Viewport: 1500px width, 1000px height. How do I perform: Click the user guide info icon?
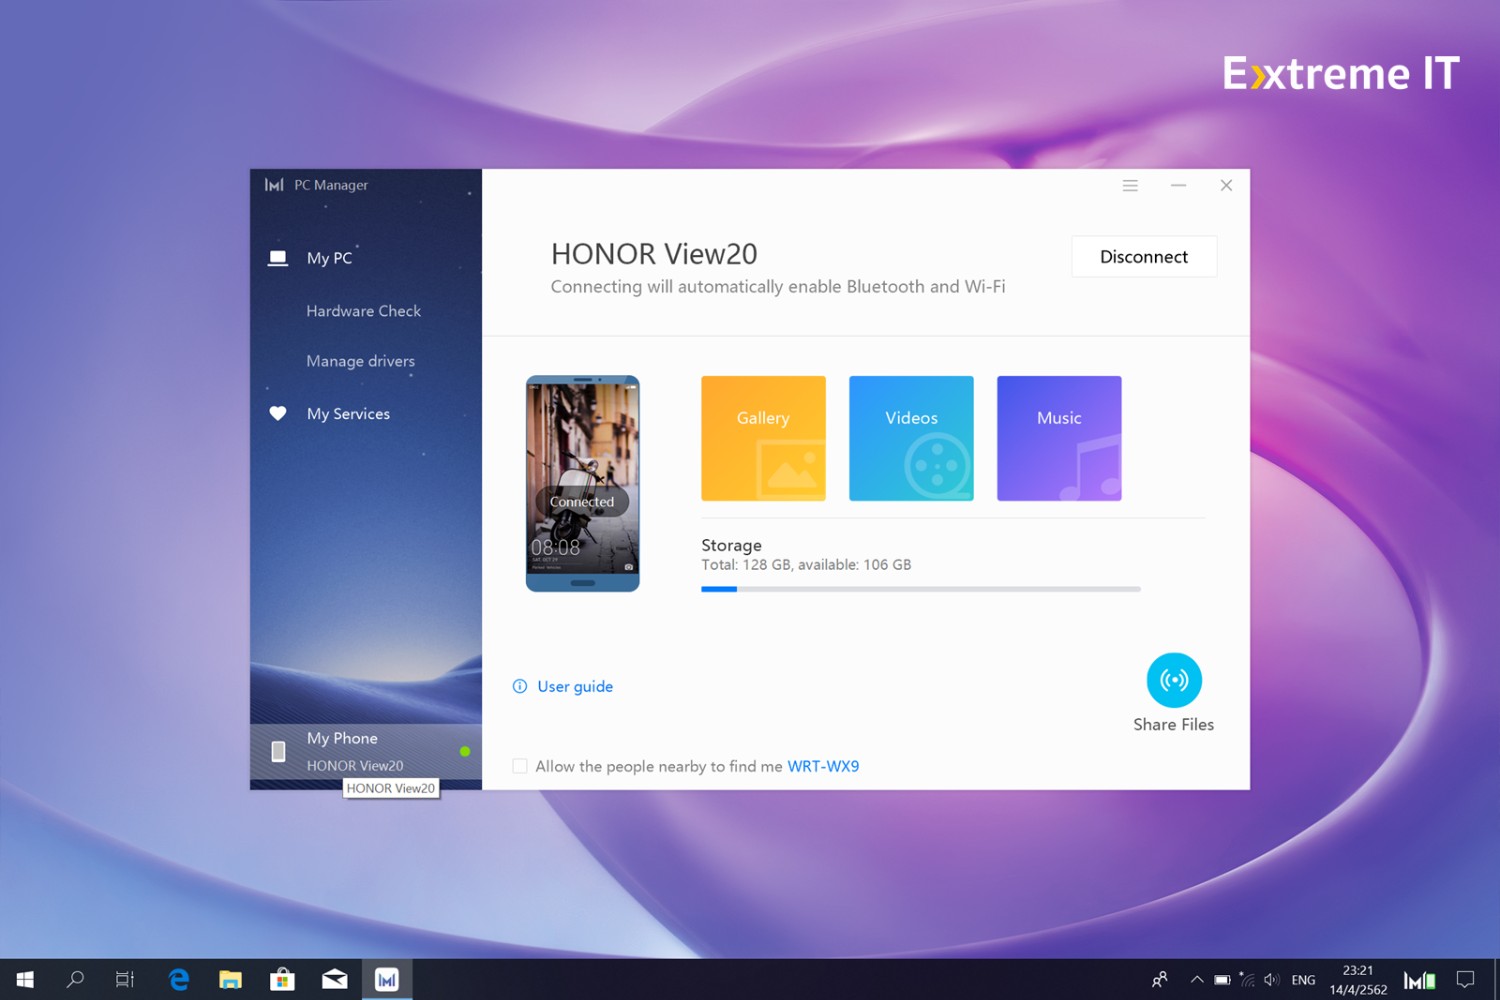click(520, 686)
